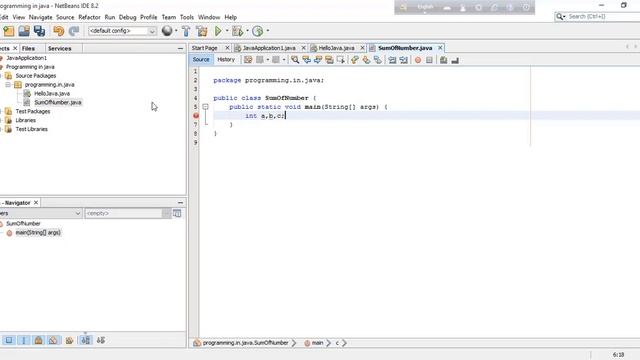Click programming.in.java.SumOfNumber breadcrumb
Image resolution: width=640 pixels, height=360 pixels.
(245, 343)
